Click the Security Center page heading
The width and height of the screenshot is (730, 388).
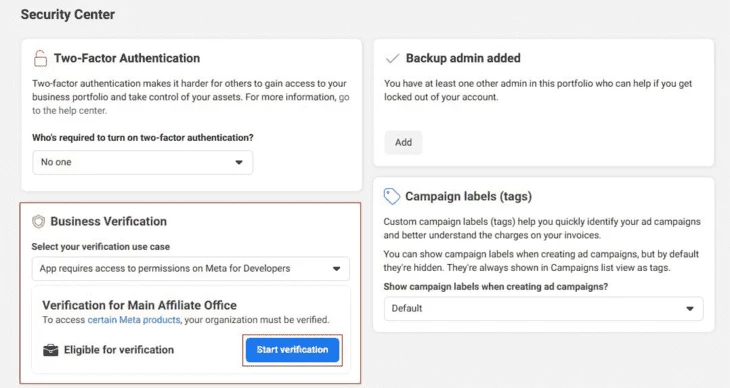pyautogui.click(x=68, y=14)
